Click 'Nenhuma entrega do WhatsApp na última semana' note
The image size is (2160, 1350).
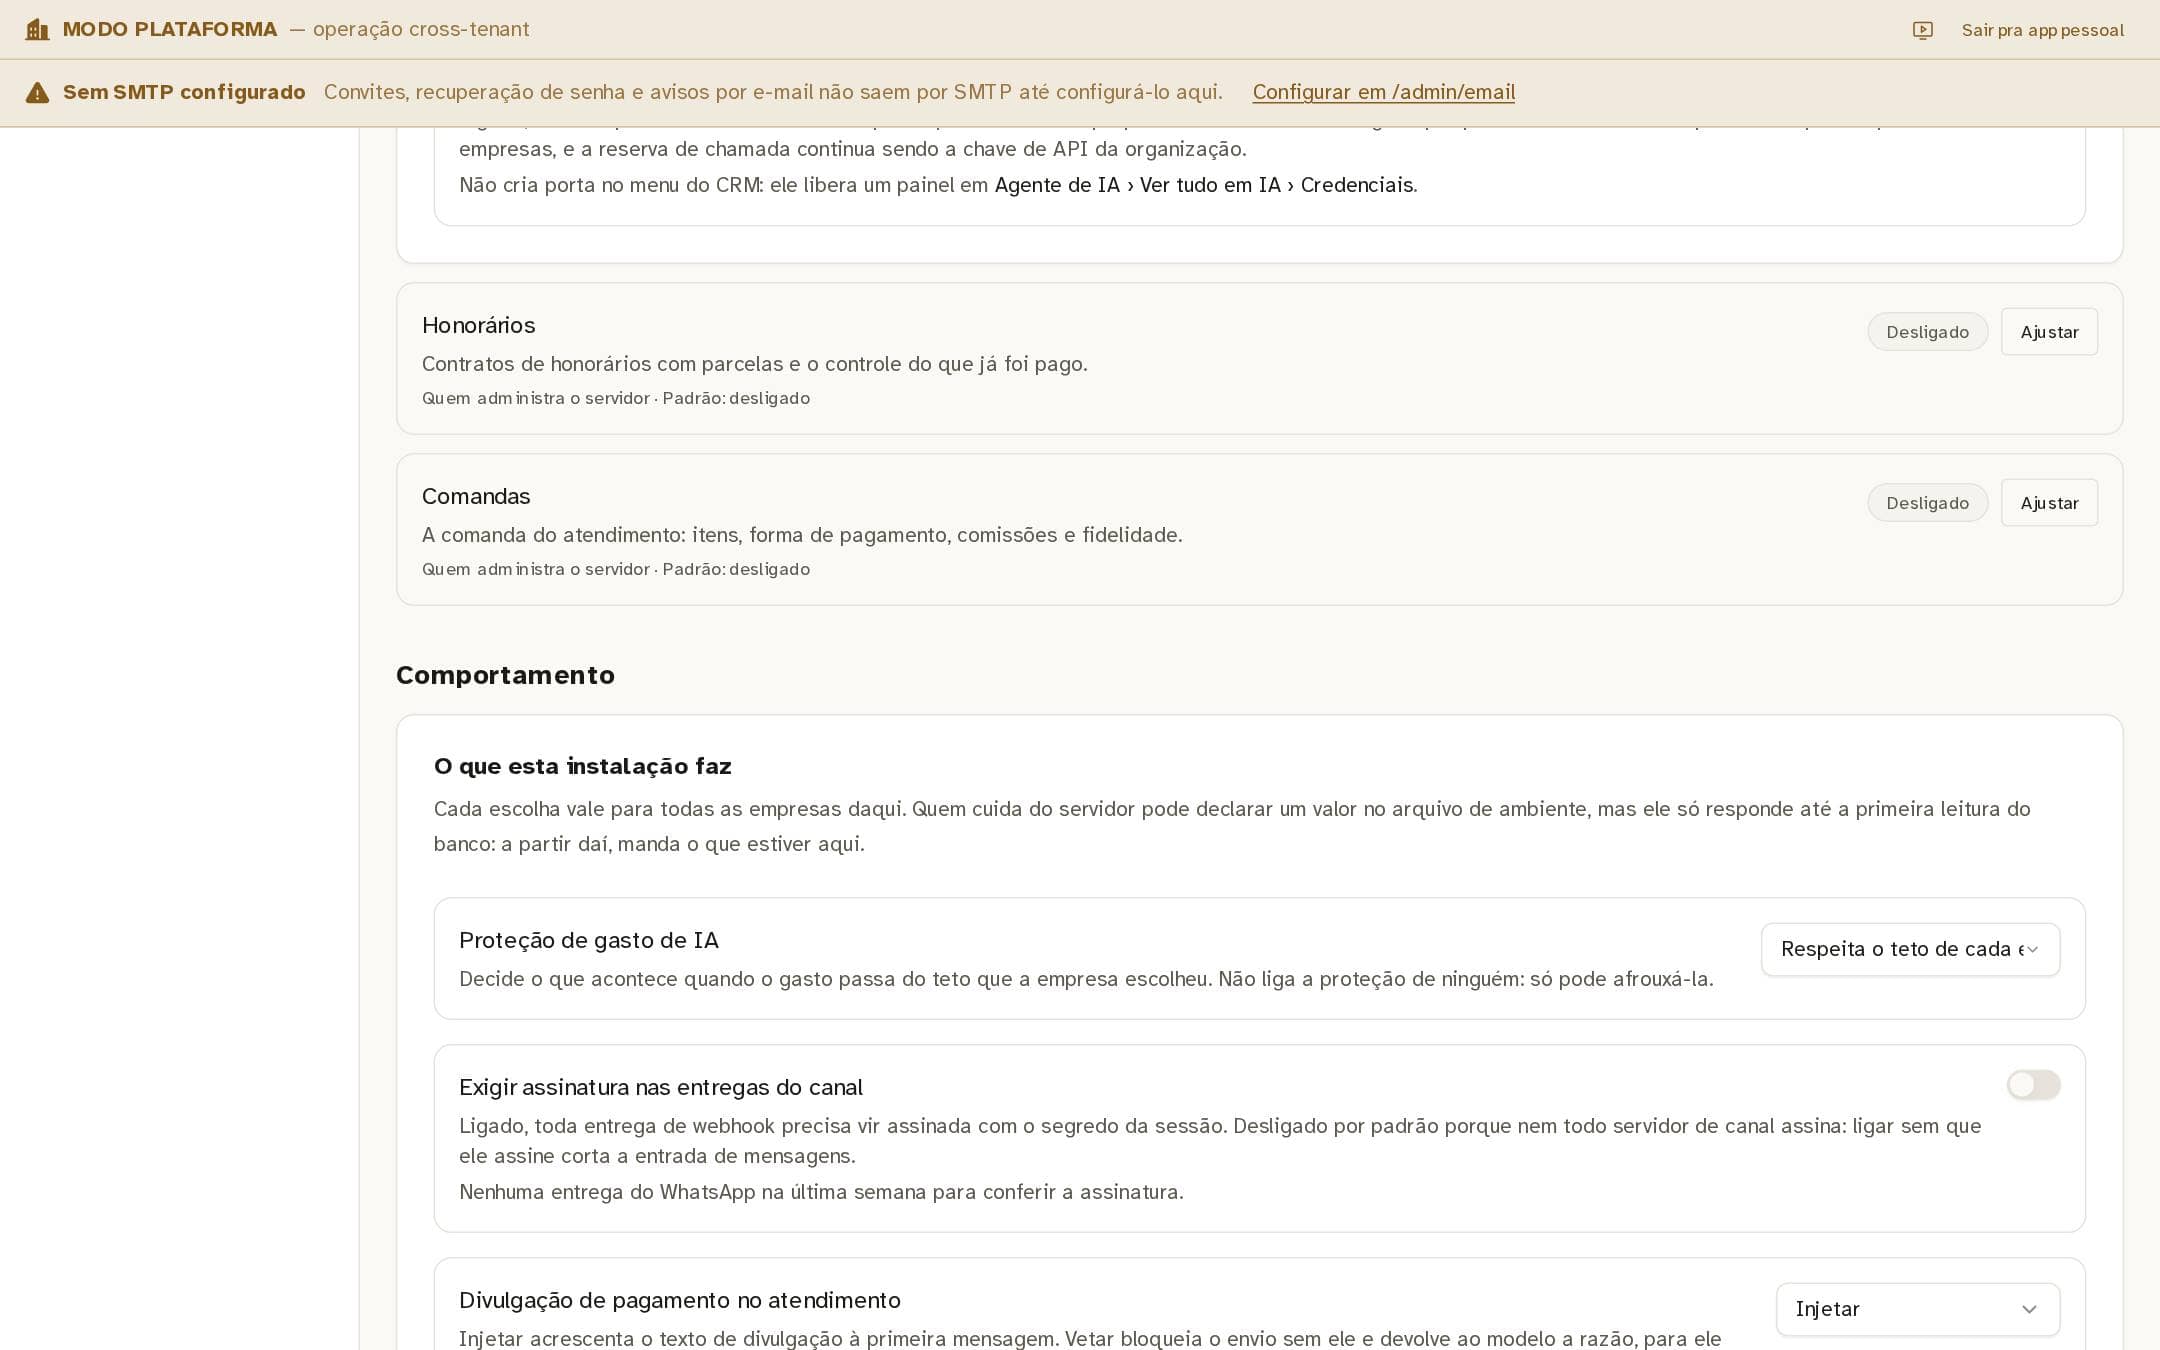[821, 1192]
